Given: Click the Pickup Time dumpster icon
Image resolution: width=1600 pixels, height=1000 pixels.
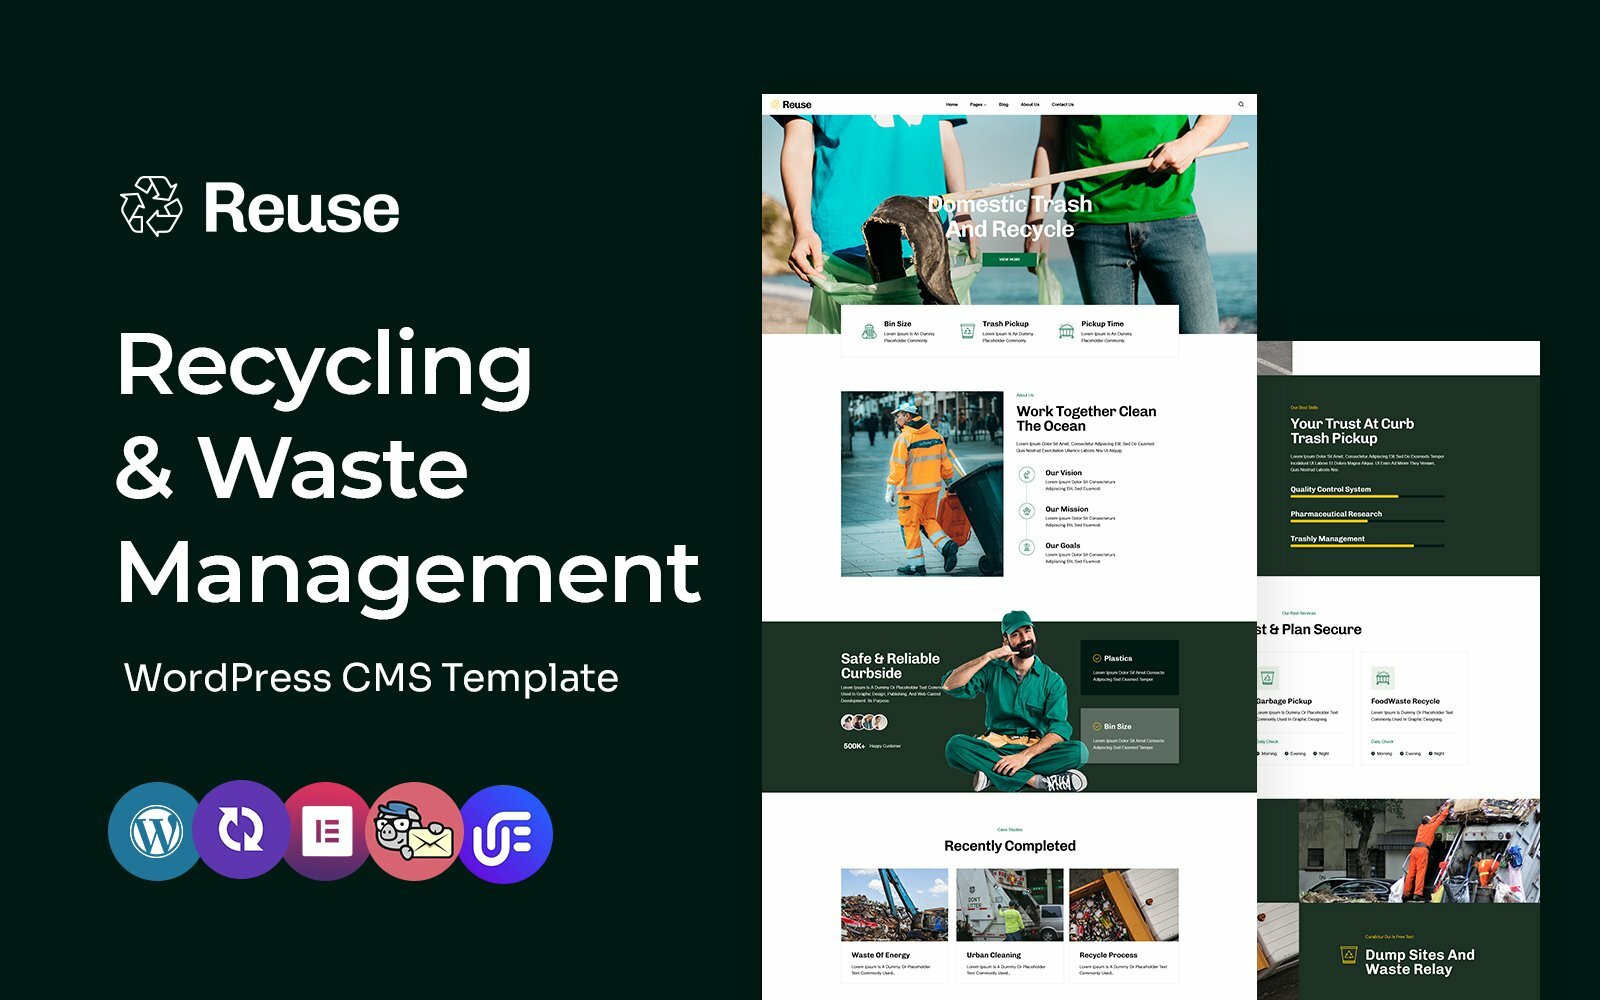Looking at the screenshot, I should [x=1064, y=331].
